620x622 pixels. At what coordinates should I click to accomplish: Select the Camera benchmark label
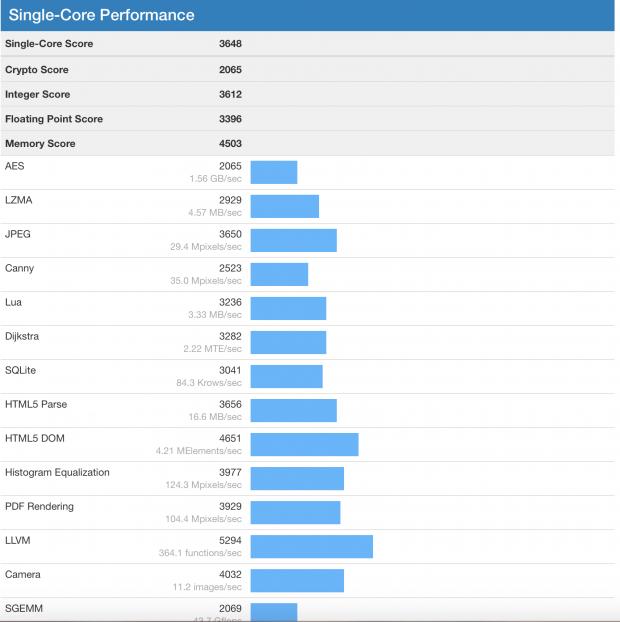[x=23, y=574]
